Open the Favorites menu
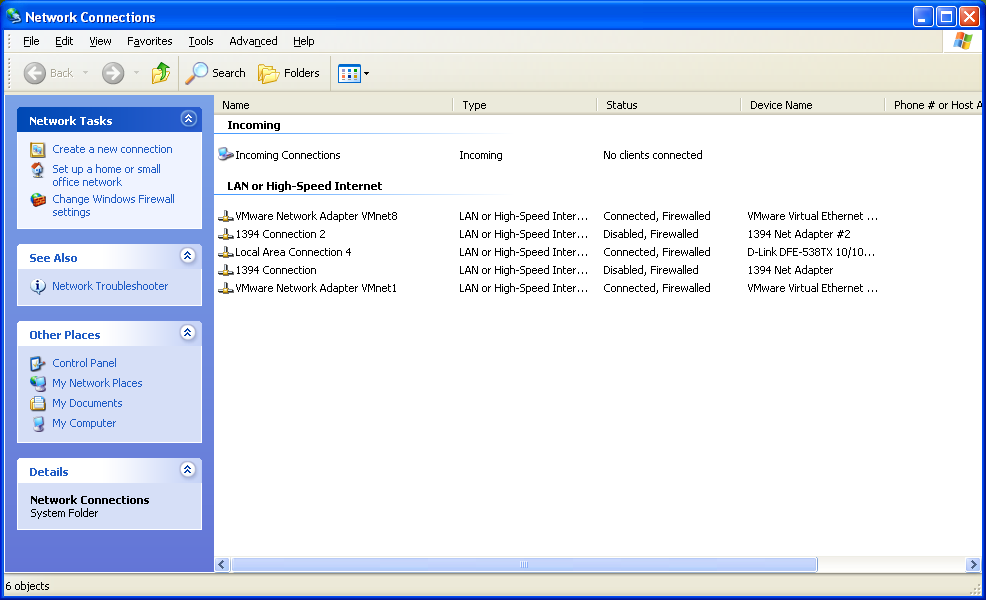Viewport: 986px width, 600px height. tap(150, 42)
